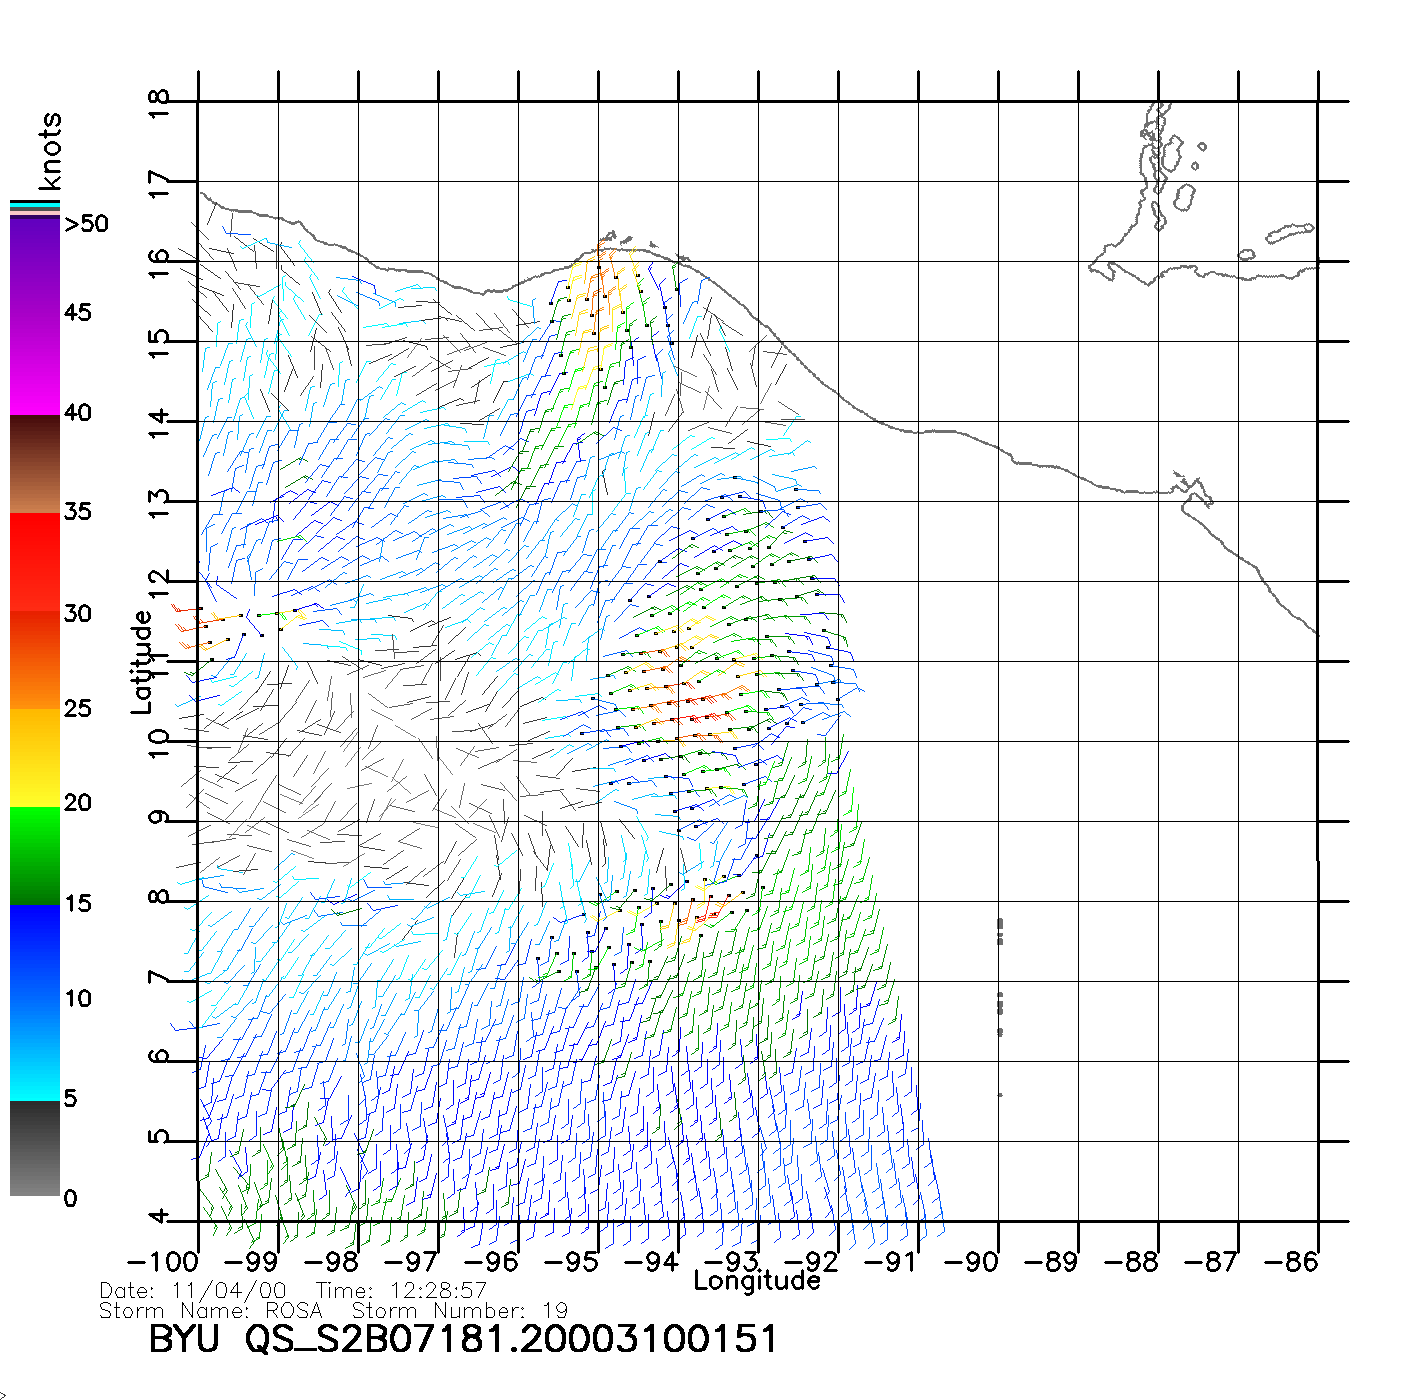The image size is (1420, 1400).
Task: Click the -86 longitude tick label
Action: (x=1291, y=1262)
